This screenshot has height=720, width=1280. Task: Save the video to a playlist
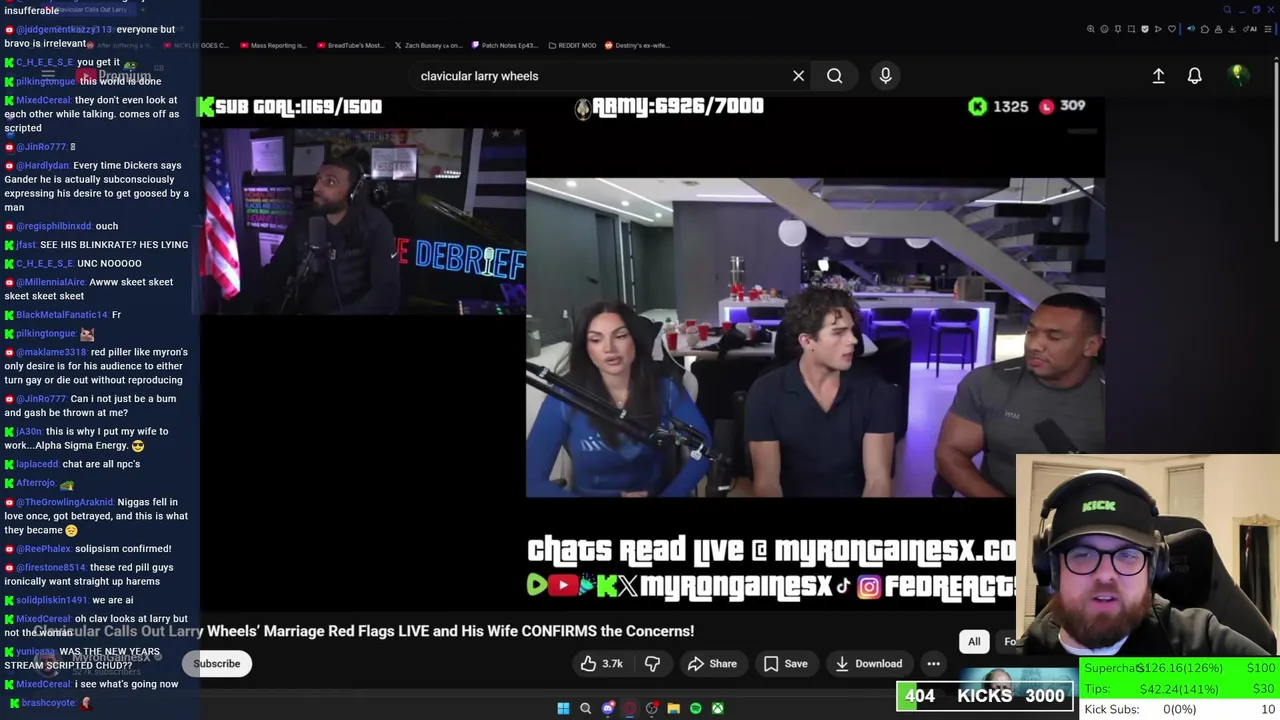tap(785, 663)
